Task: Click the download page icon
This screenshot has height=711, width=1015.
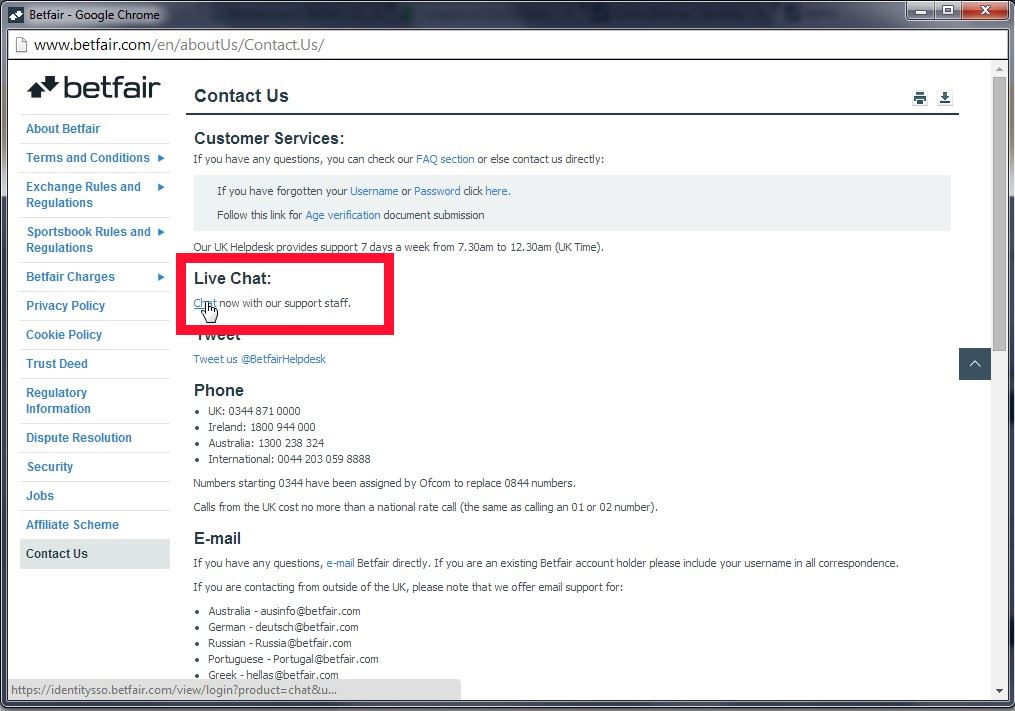Action: pyautogui.click(x=944, y=98)
